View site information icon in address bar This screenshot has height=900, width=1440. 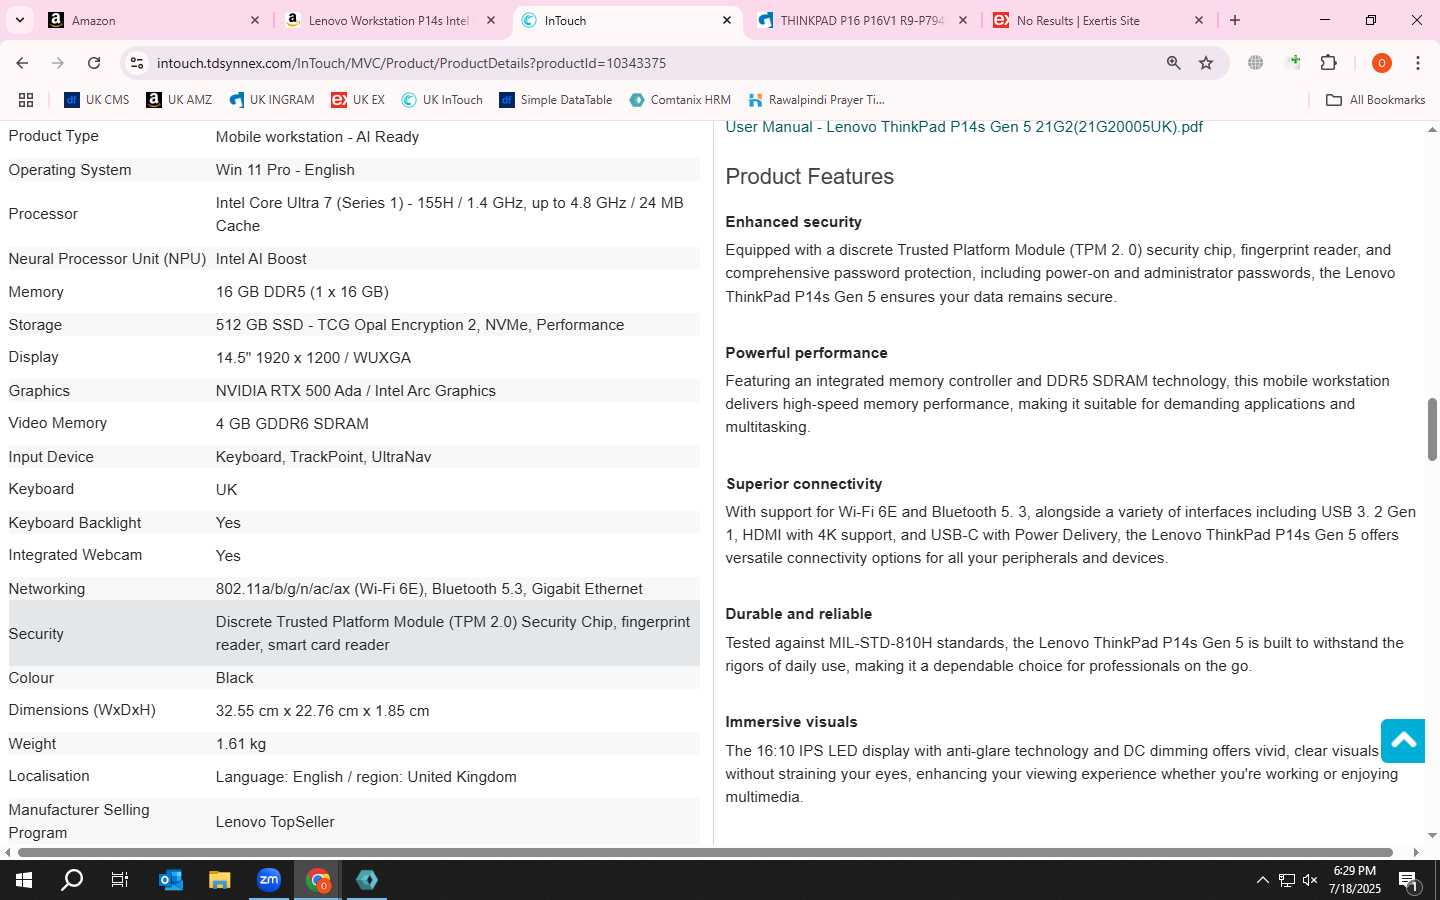137,63
